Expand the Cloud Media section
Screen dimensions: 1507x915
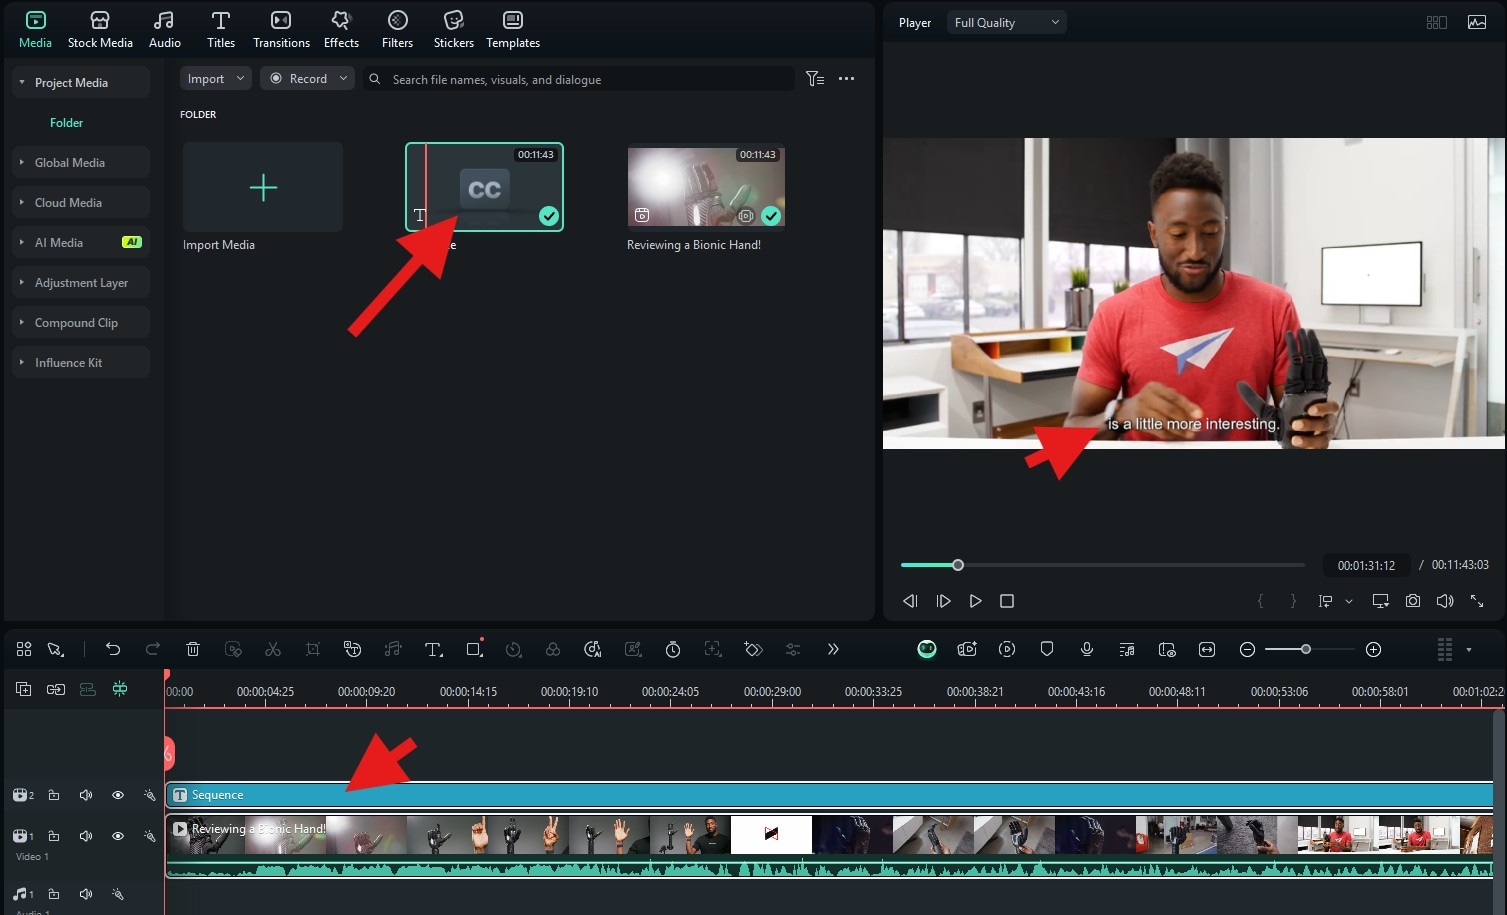coord(21,202)
